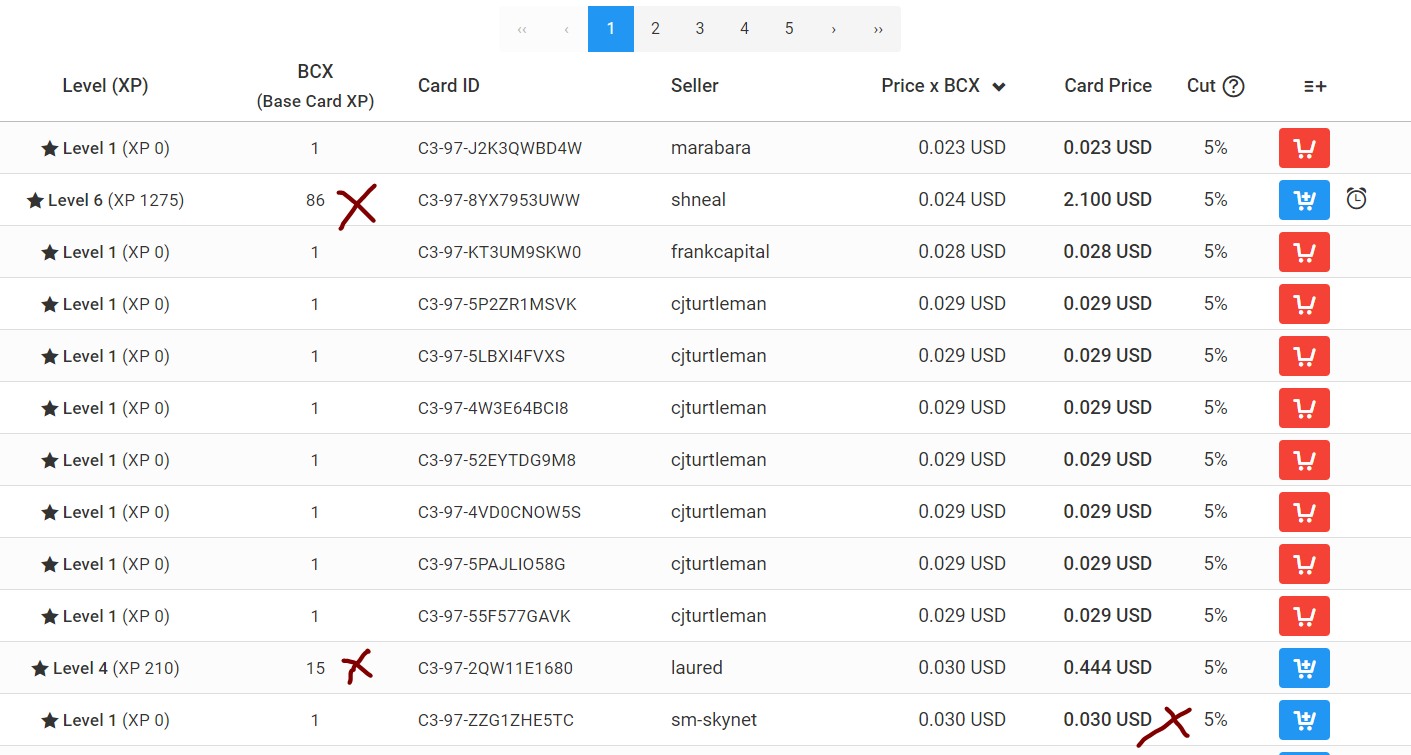The width and height of the screenshot is (1411, 755).
Task: Sort by the Level (XP) column header
Action: click(x=105, y=86)
